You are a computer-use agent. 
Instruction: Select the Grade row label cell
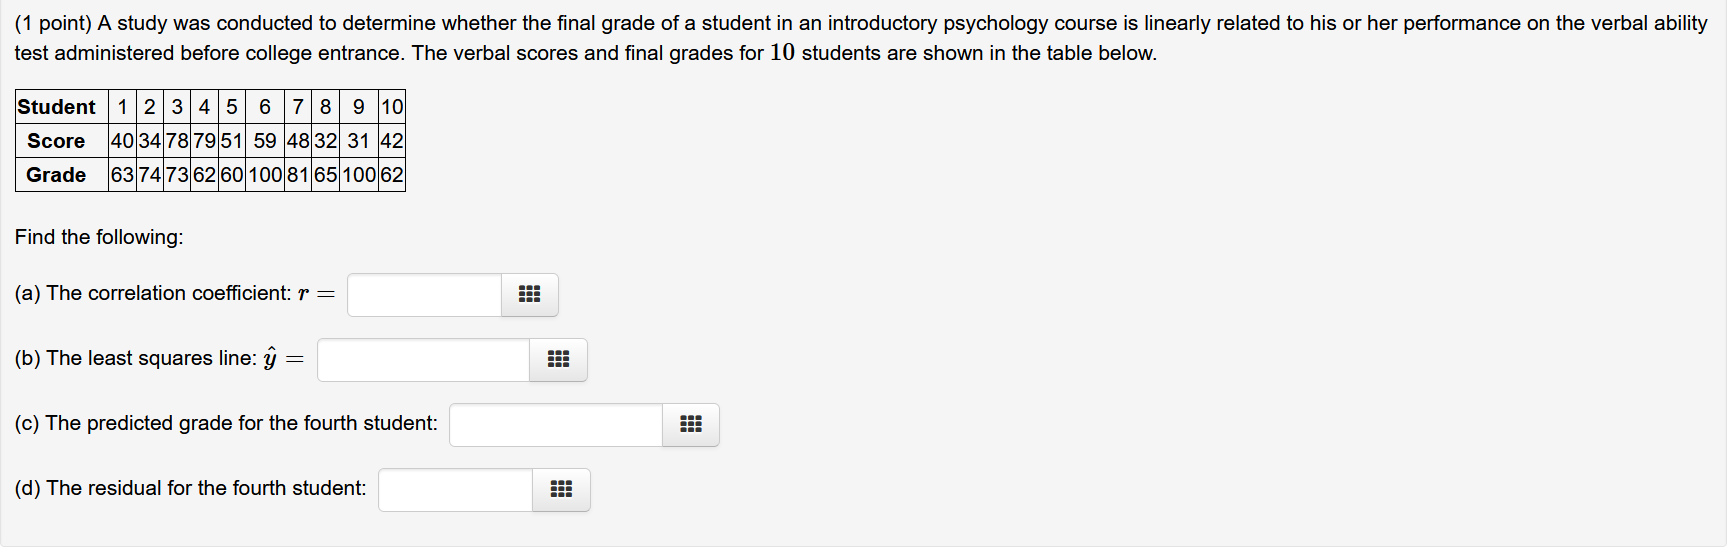tap(57, 175)
